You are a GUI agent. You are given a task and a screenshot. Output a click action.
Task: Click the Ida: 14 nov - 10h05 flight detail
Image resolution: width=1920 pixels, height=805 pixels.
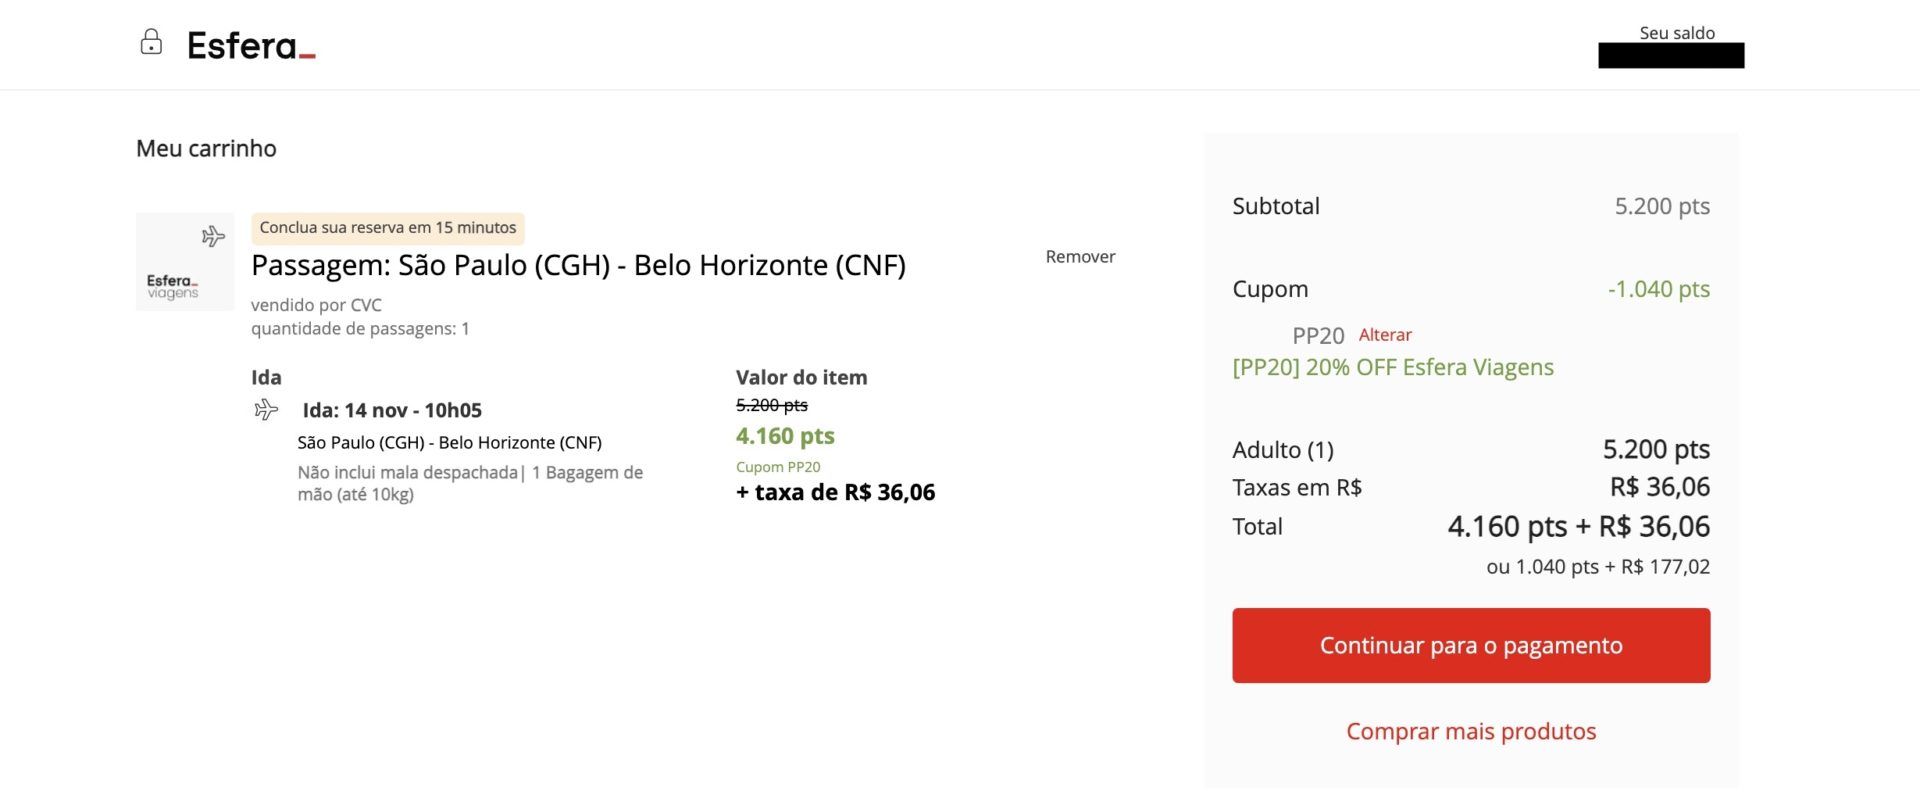coord(392,410)
